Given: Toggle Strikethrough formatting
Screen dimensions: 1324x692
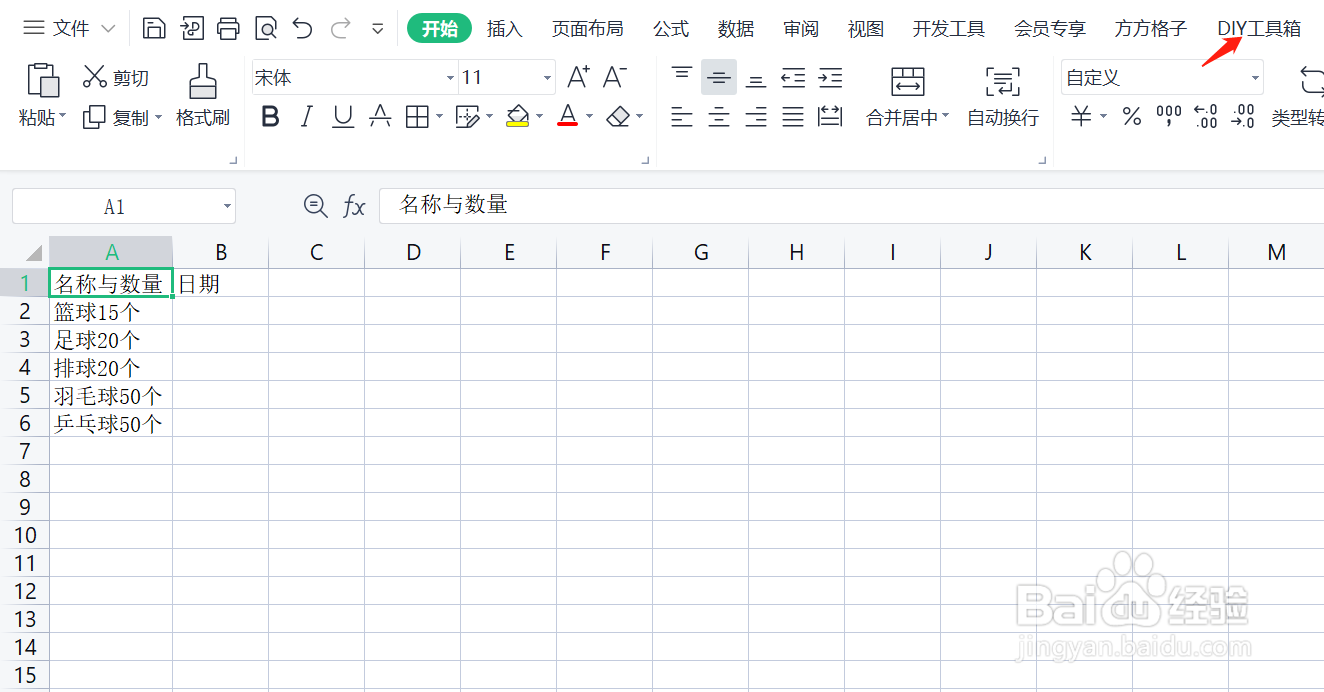Looking at the screenshot, I should [x=380, y=118].
